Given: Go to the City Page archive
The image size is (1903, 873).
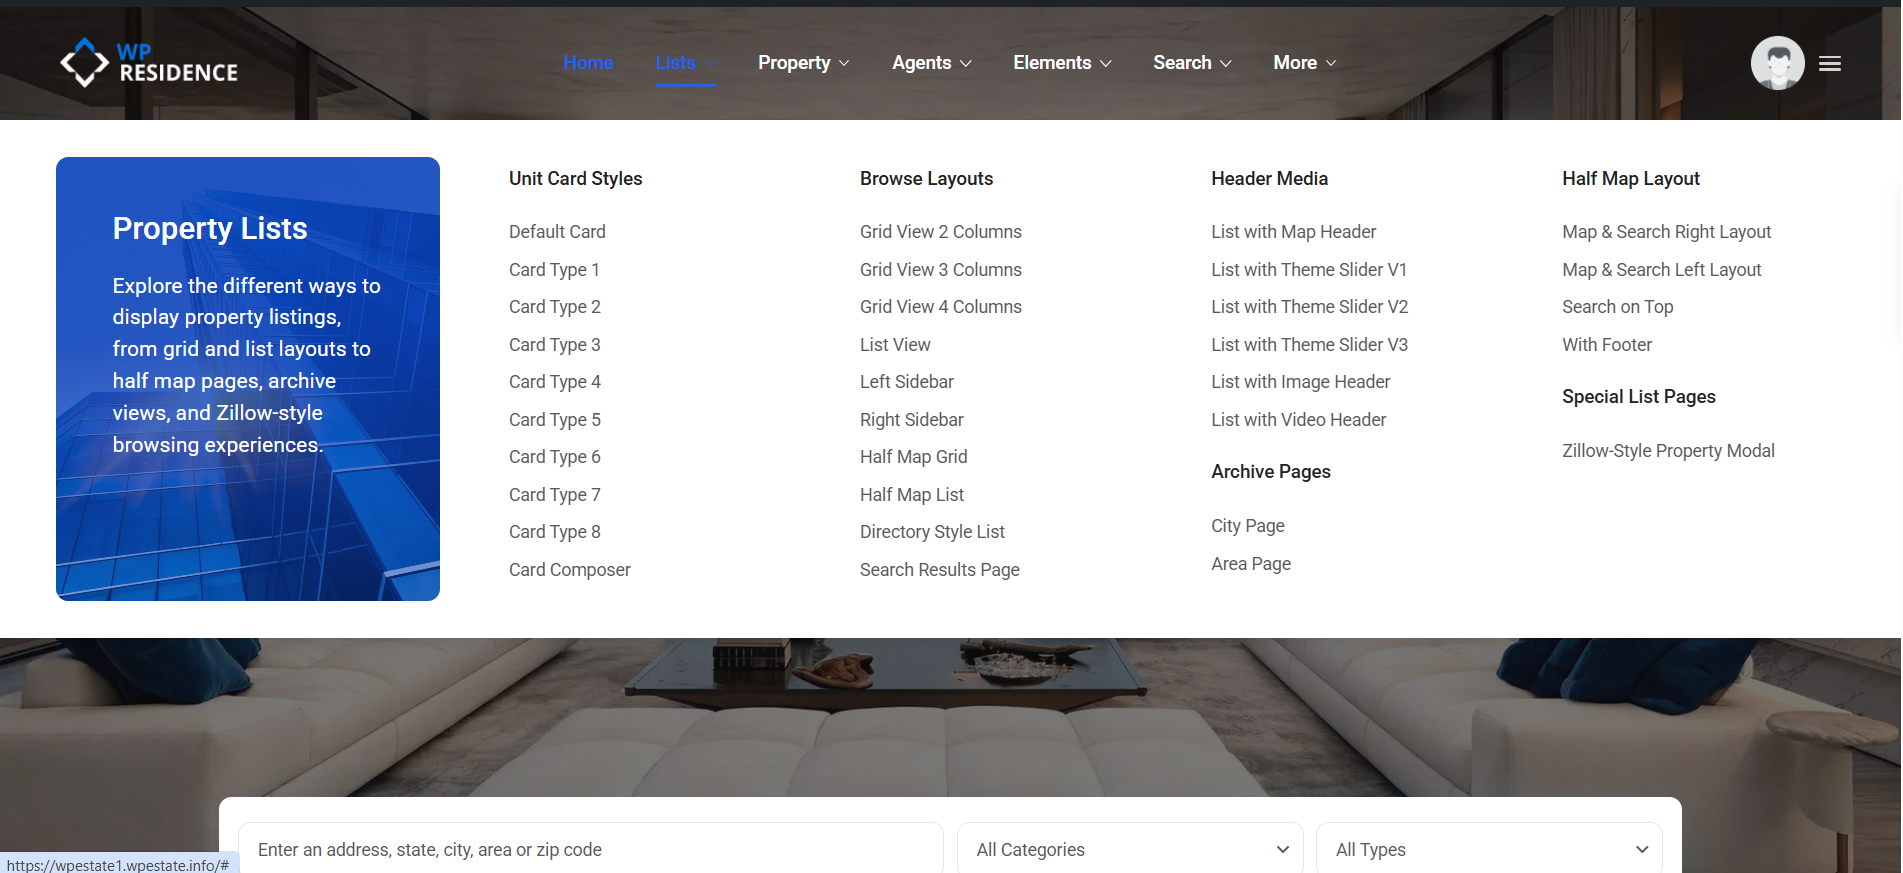Looking at the screenshot, I should point(1247,526).
